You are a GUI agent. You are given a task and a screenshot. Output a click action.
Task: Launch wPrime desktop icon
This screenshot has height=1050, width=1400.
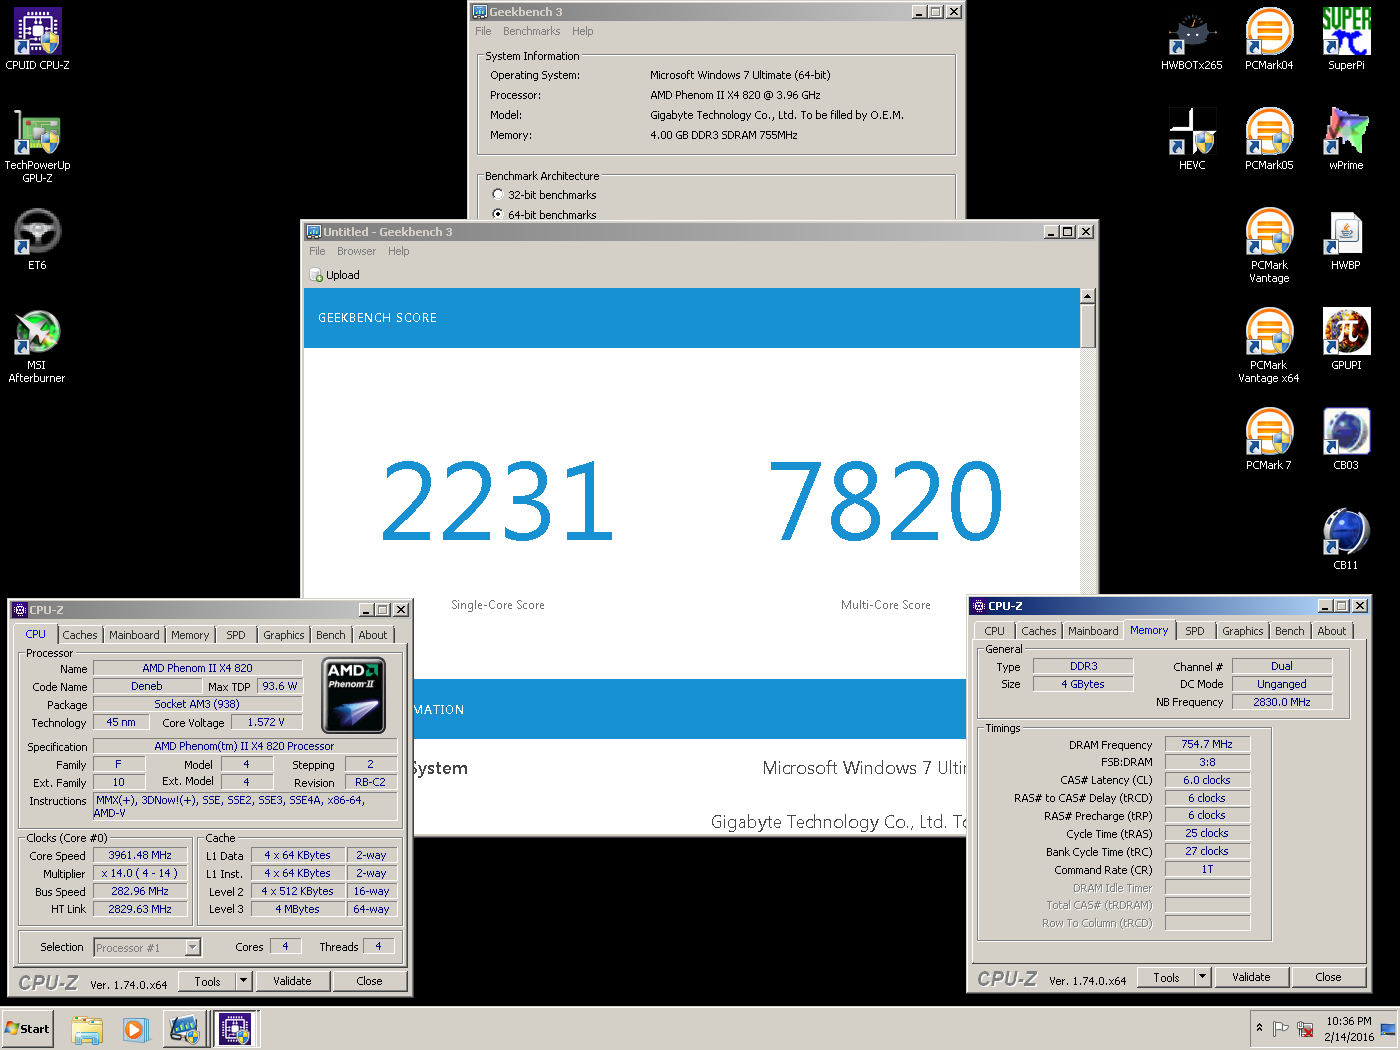coord(1346,139)
